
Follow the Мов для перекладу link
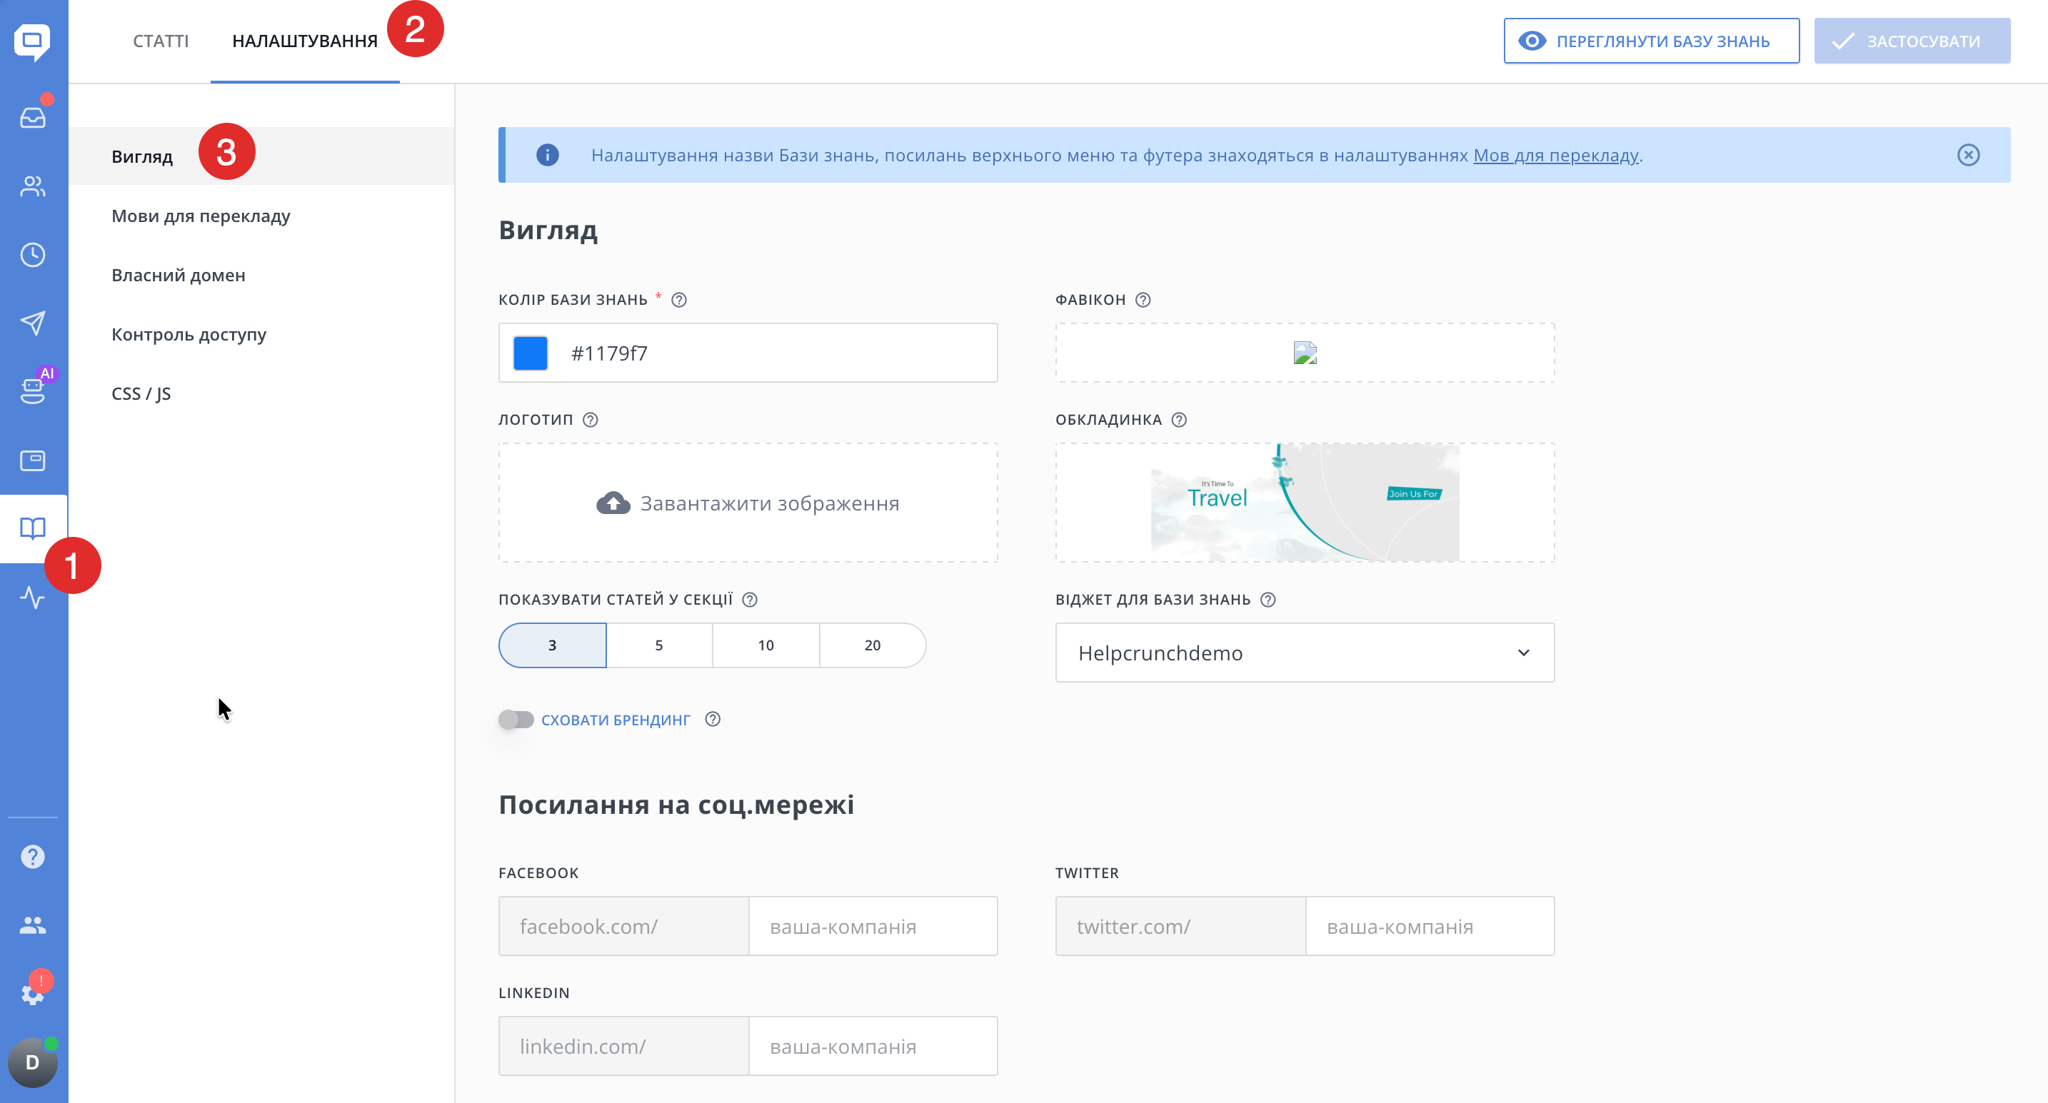pos(1555,155)
